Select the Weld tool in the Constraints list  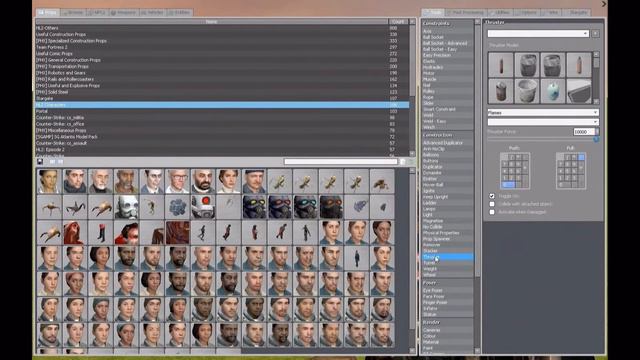tap(447, 115)
